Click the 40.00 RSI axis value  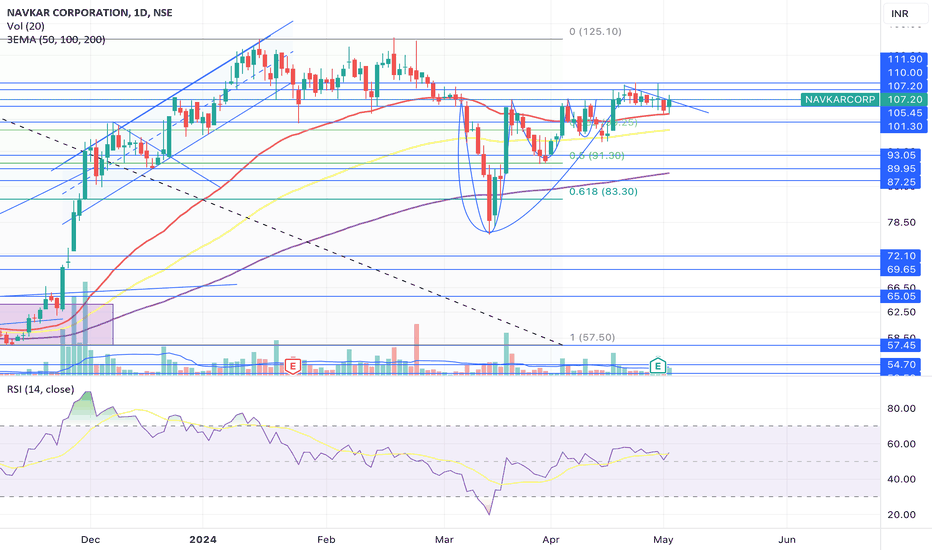tap(901, 479)
